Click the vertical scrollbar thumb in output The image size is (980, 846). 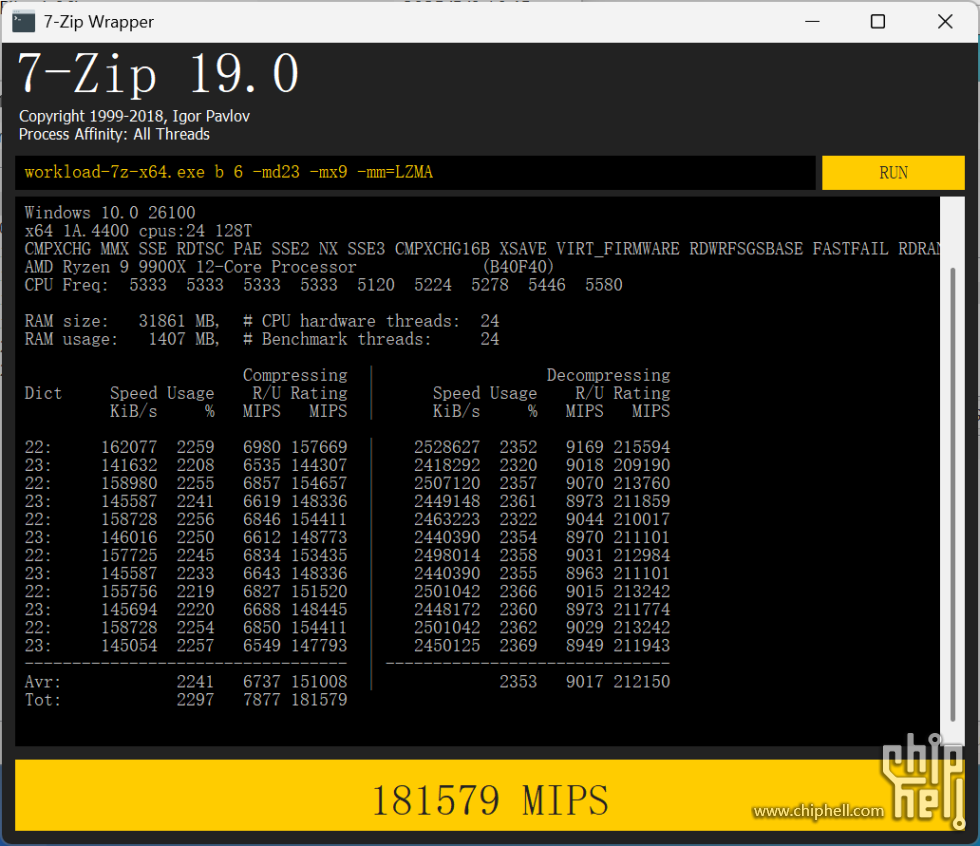click(952, 494)
